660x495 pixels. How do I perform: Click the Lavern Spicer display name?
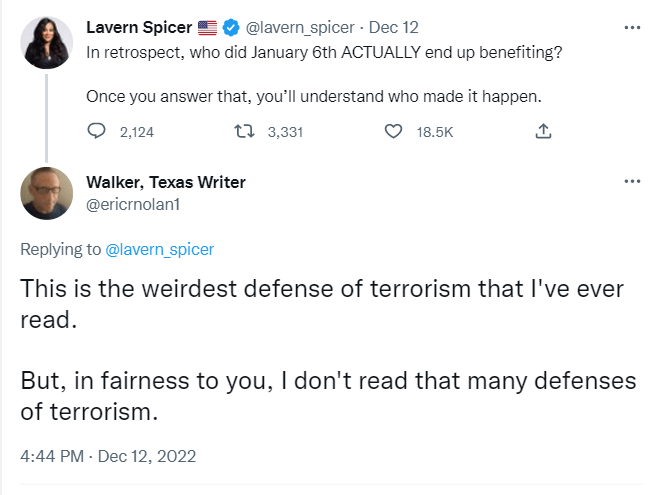[139, 26]
